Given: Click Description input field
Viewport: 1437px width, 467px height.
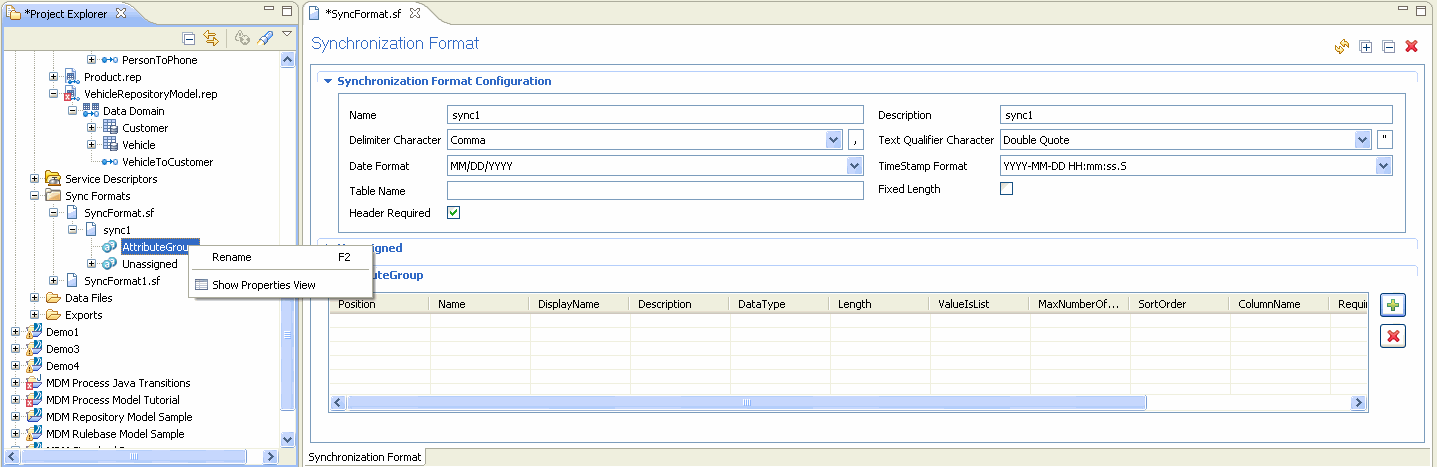Looking at the screenshot, I should [x=1196, y=115].
